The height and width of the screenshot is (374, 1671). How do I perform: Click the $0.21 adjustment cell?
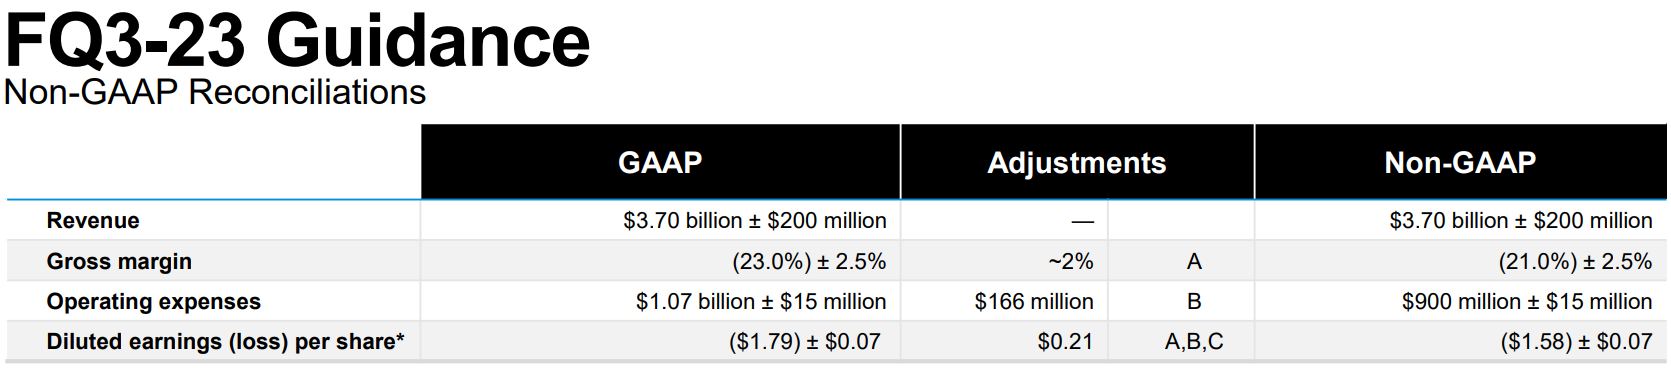tap(1065, 341)
